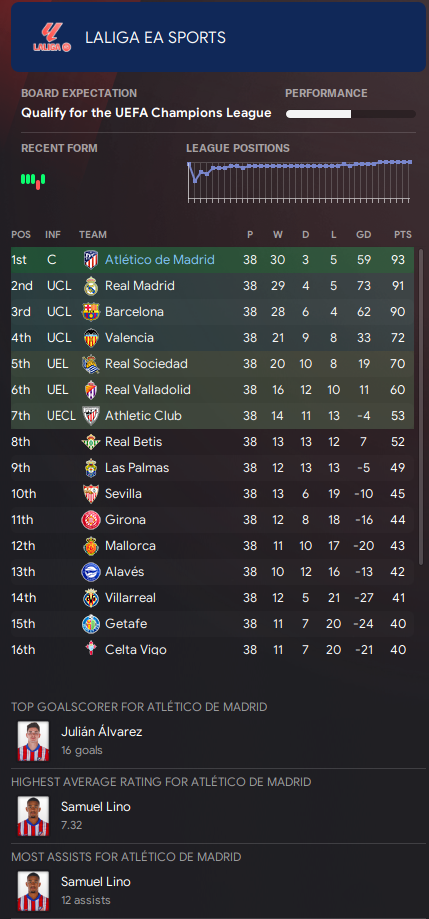Click the Real Madrid club crest
Screen dimensions: 429x919
[91, 286]
